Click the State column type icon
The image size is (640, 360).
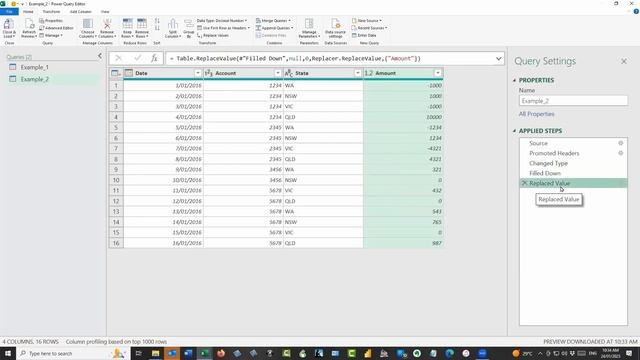(x=289, y=73)
